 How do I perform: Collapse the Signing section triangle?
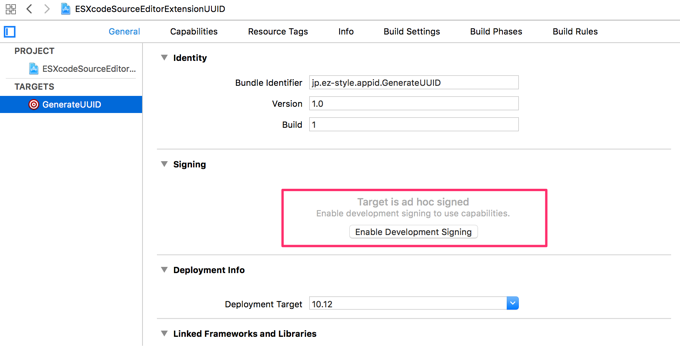pos(164,164)
